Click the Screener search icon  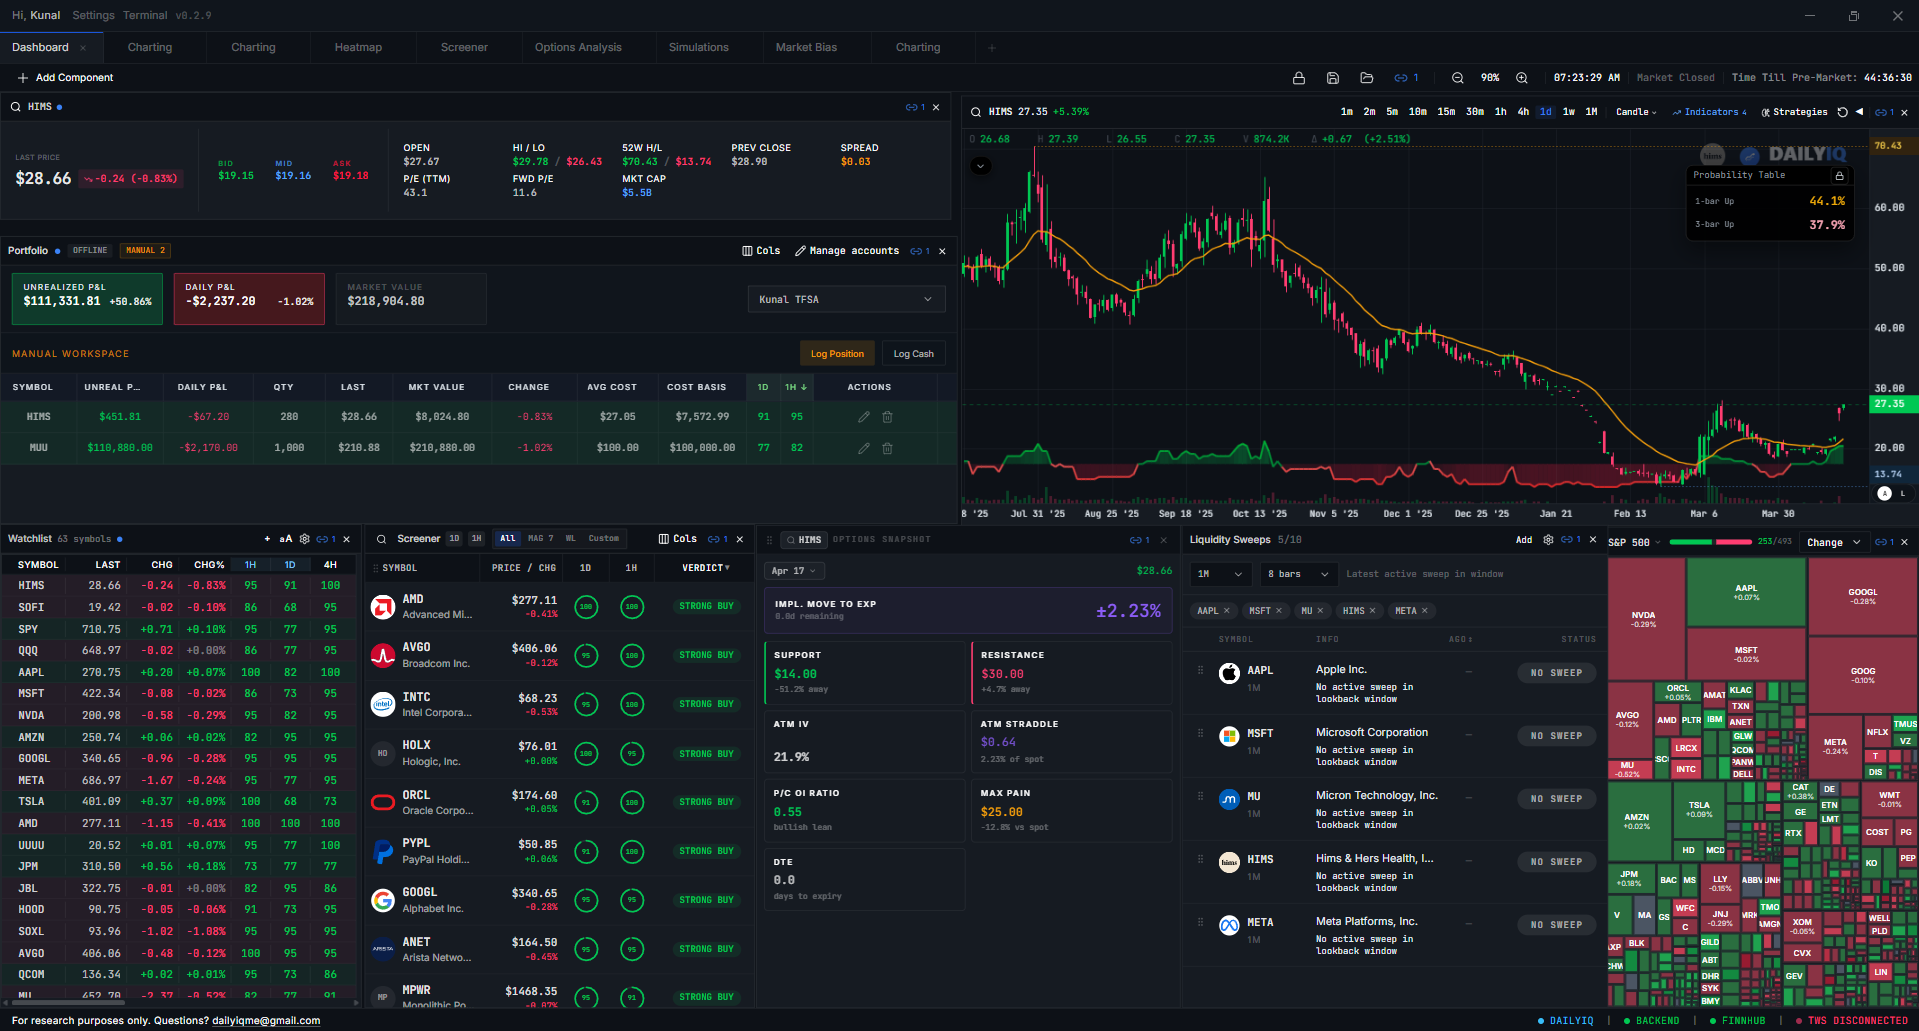click(381, 539)
